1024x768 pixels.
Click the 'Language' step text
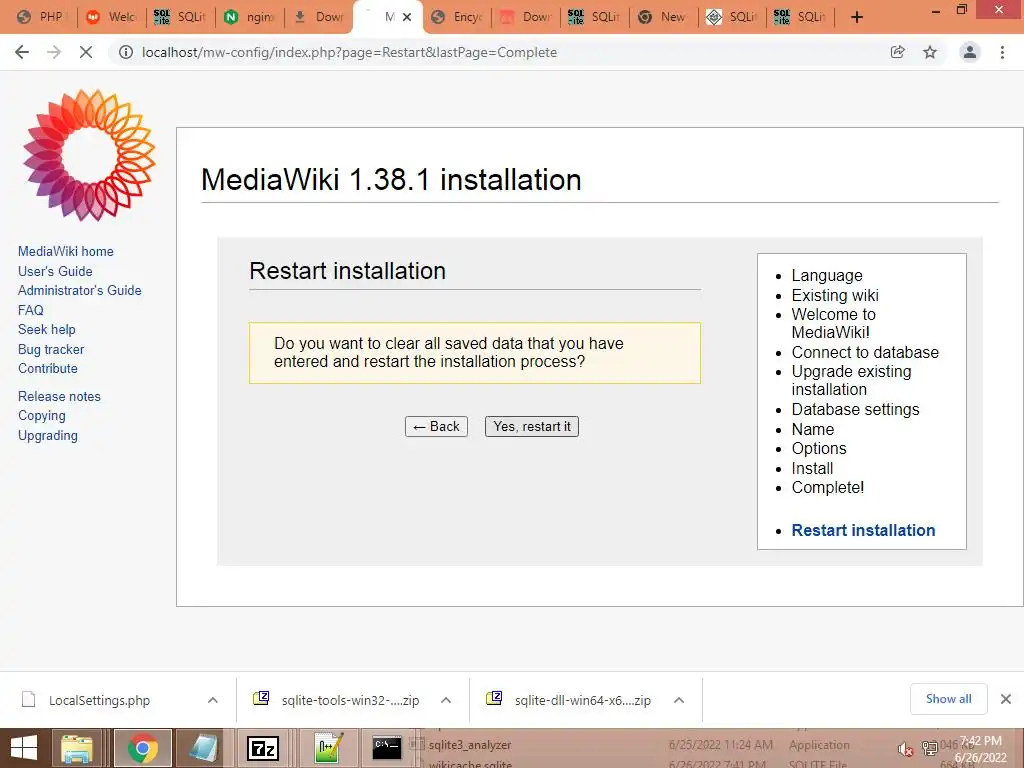(827, 276)
